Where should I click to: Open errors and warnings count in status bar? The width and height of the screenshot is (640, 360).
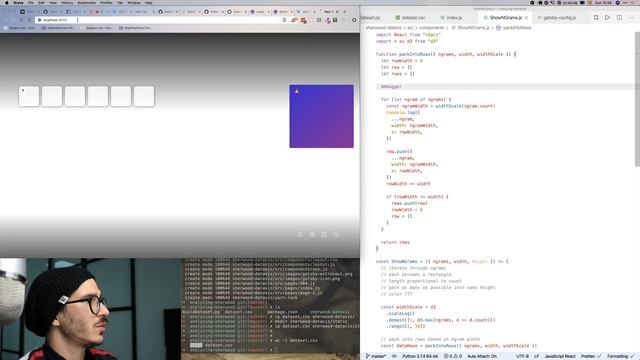coord(452,356)
